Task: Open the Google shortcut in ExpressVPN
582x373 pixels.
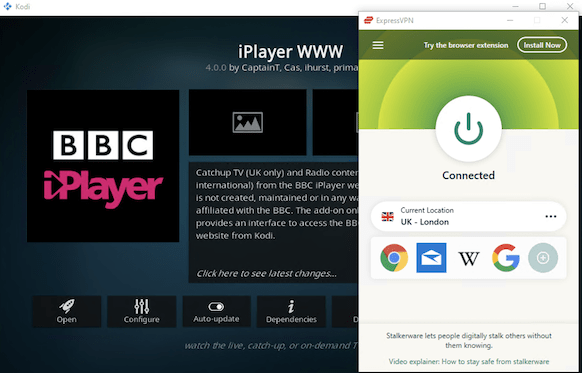Action: [x=506, y=258]
